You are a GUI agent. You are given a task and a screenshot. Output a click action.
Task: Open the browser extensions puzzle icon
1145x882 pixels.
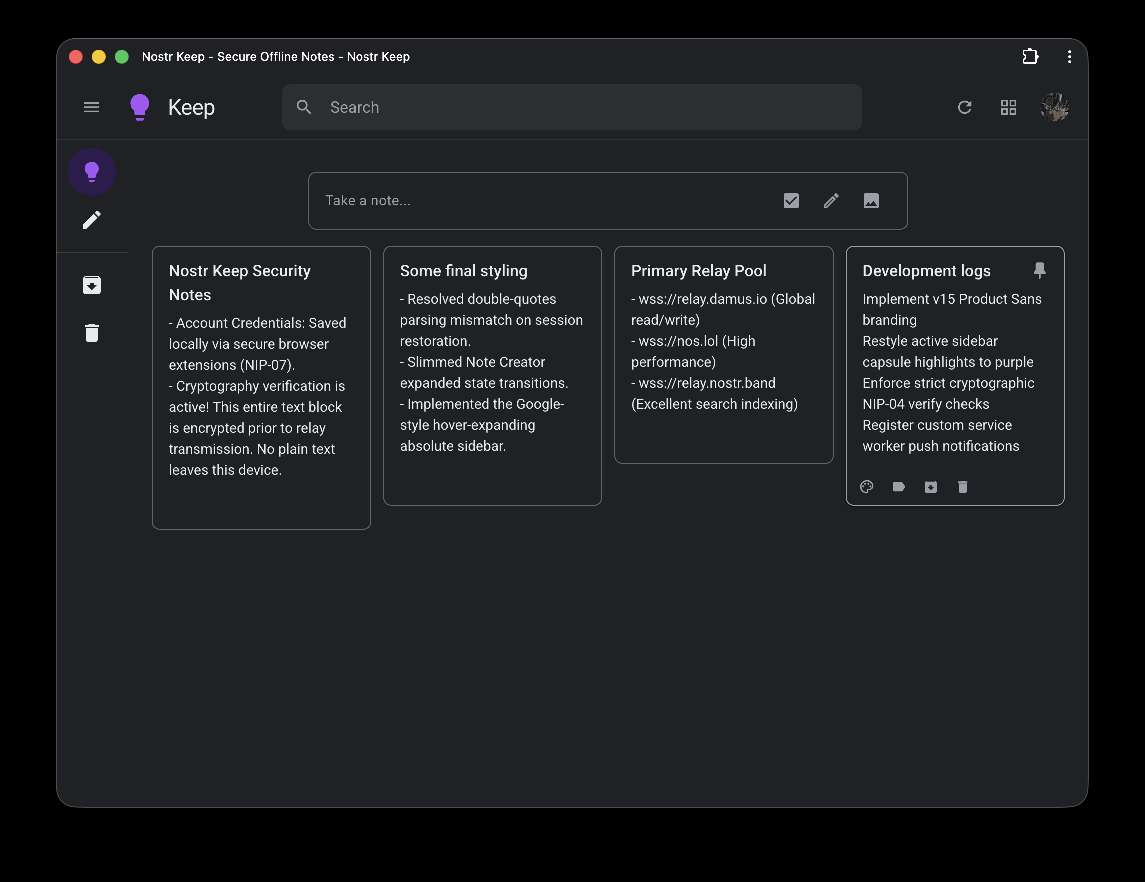pos(1030,56)
